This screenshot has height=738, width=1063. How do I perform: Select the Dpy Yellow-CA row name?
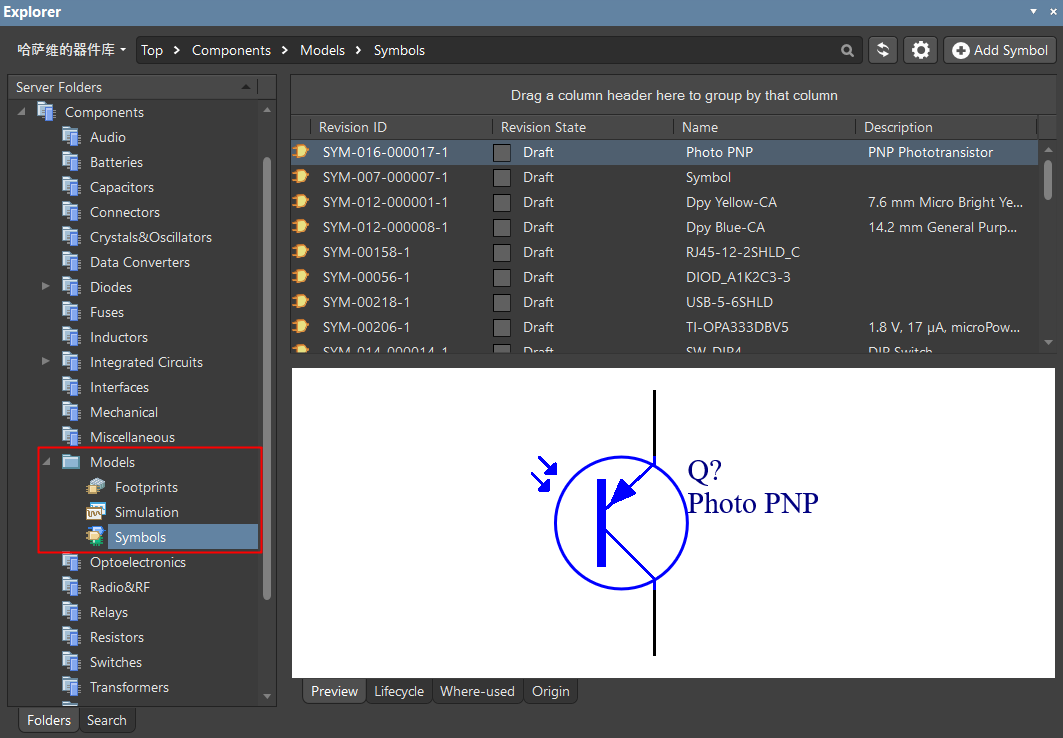pos(731,202)
